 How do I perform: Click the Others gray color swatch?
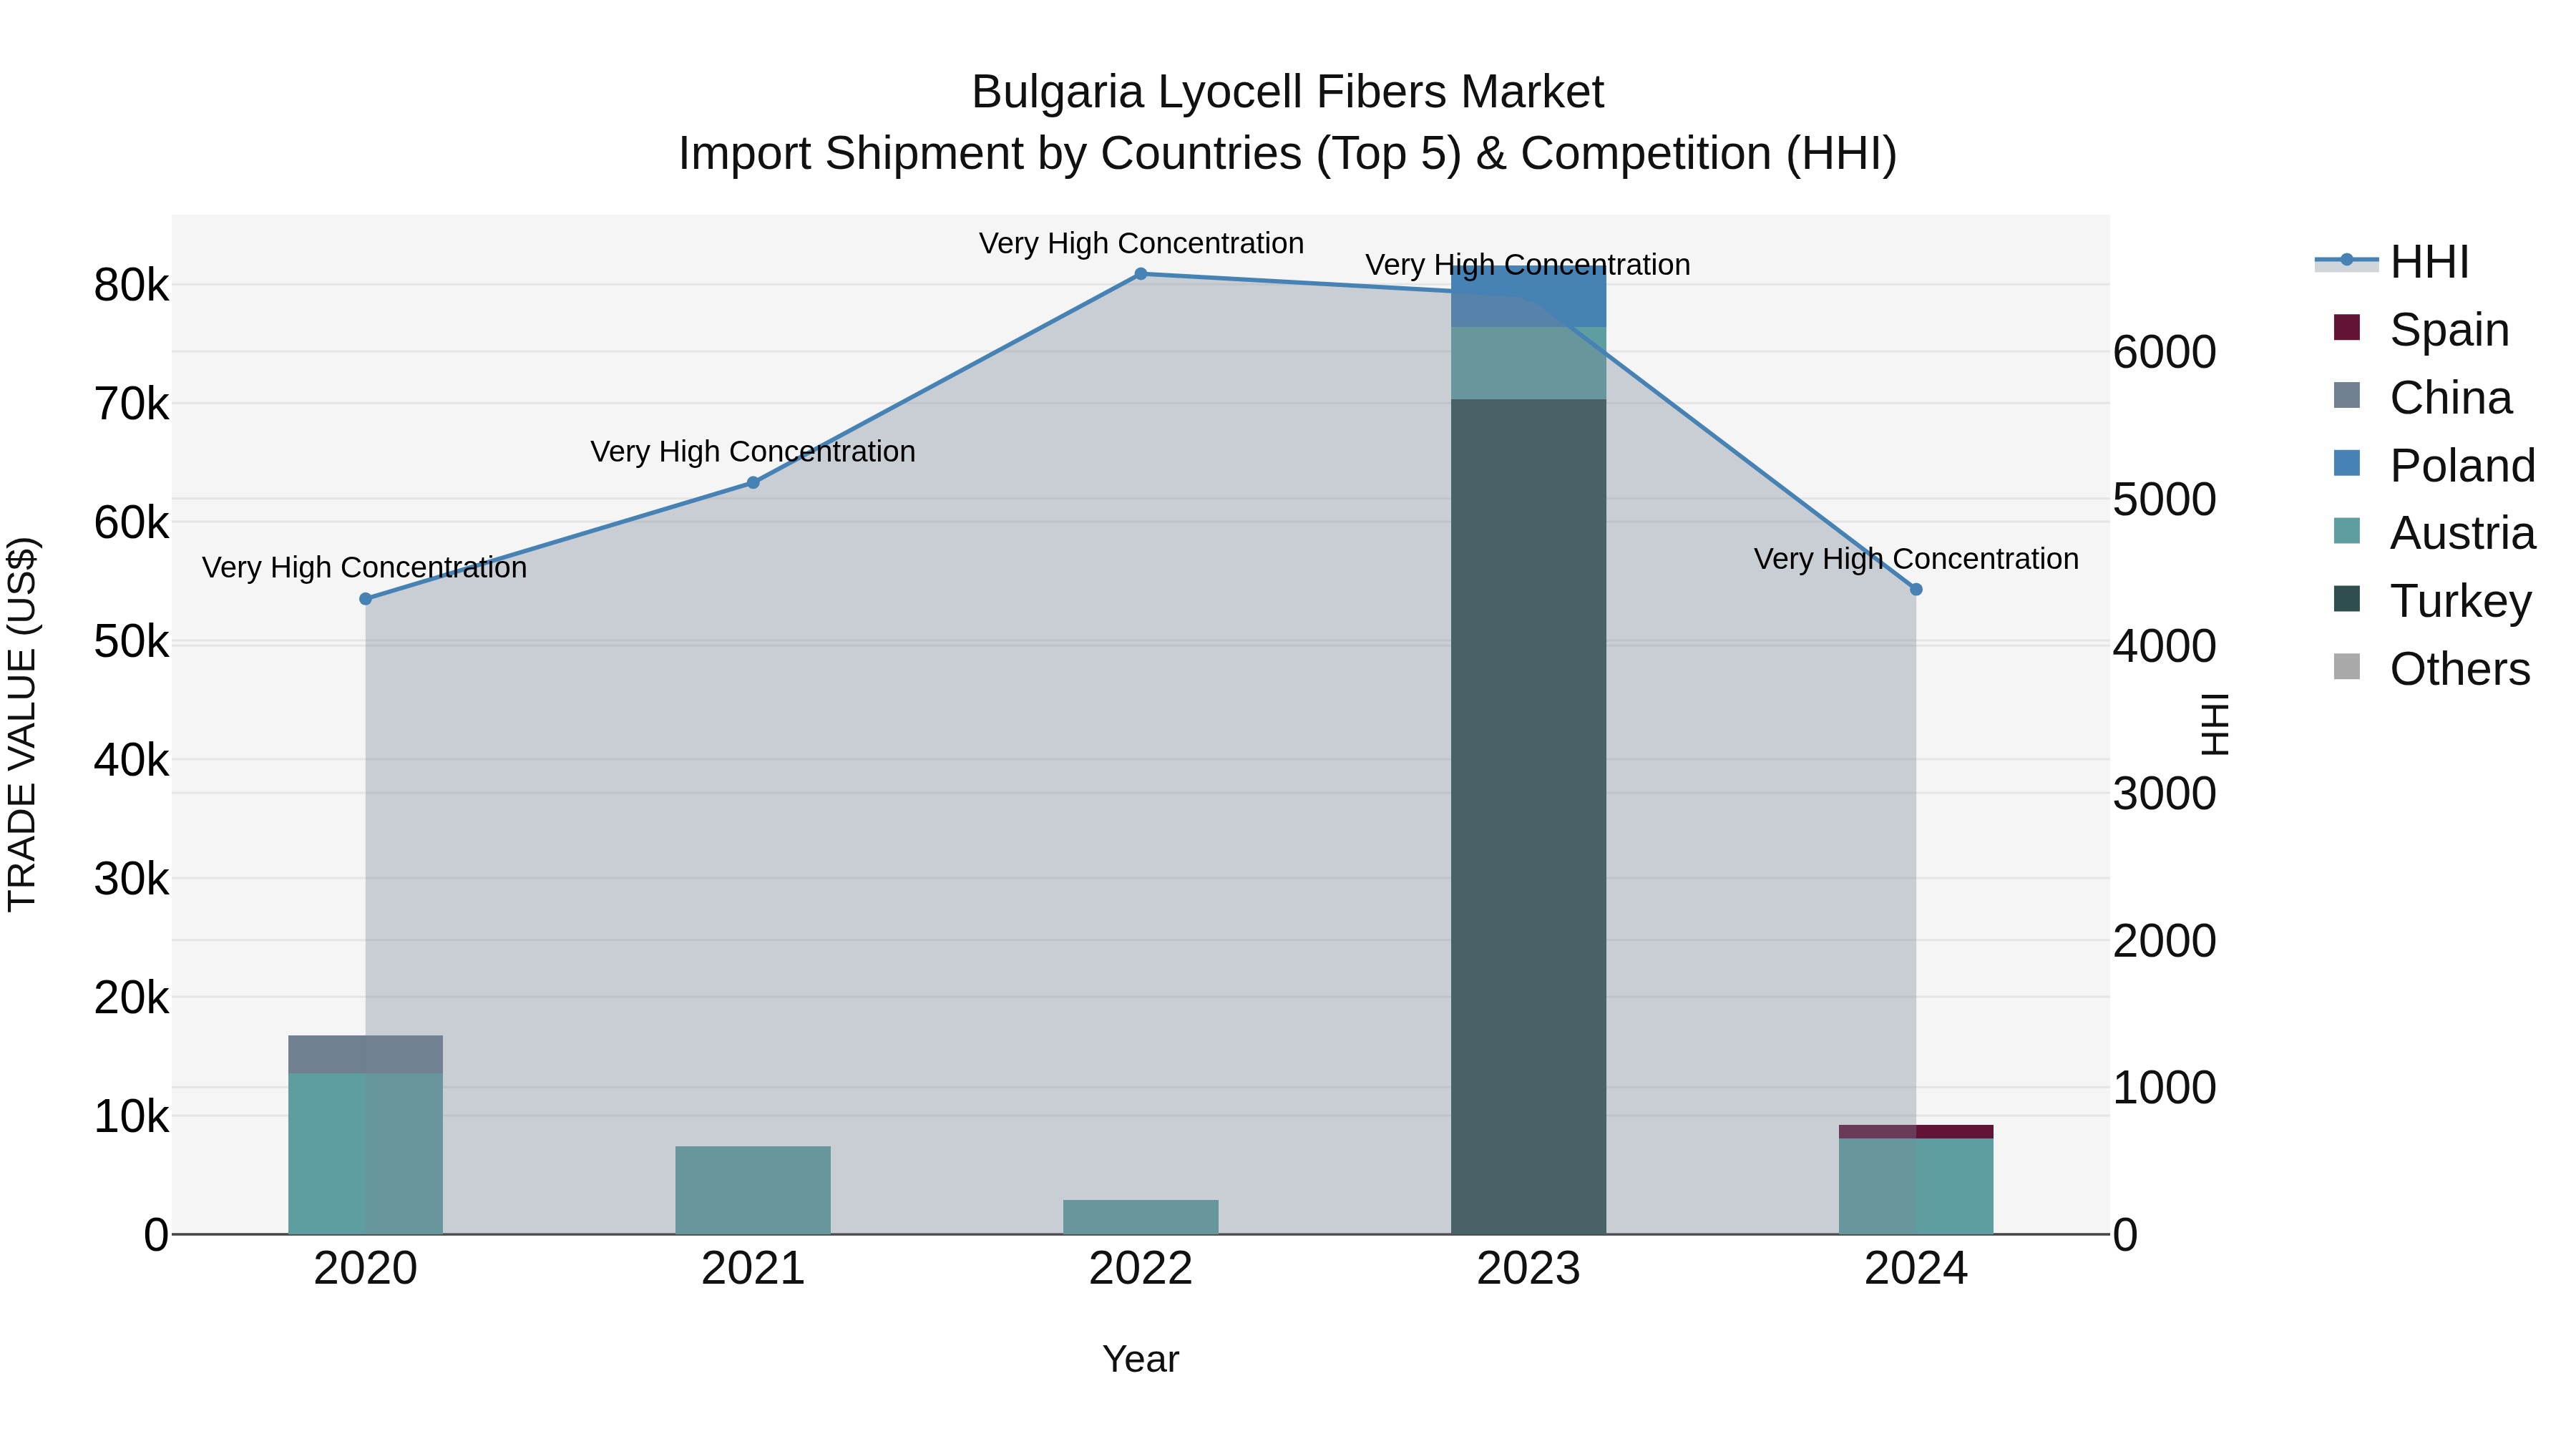pos(2346,667)
